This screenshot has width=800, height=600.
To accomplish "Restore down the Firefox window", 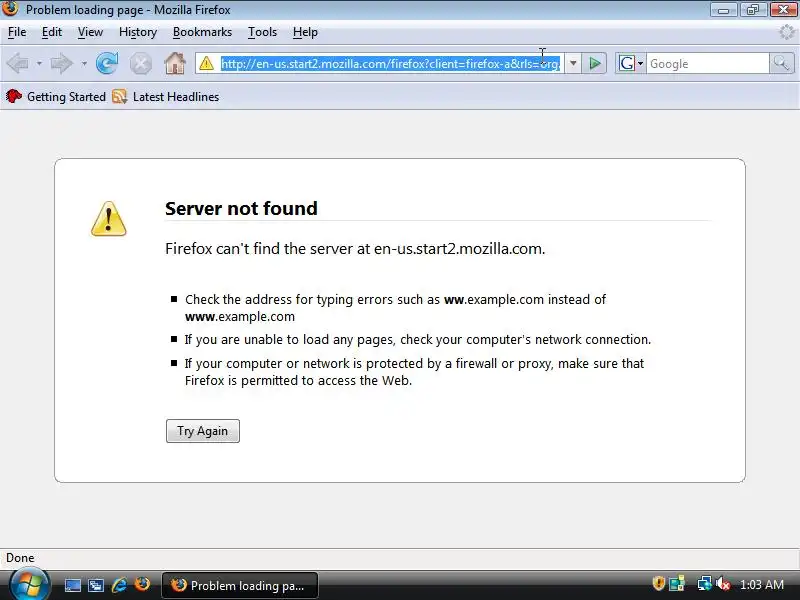I will (753, 9).
